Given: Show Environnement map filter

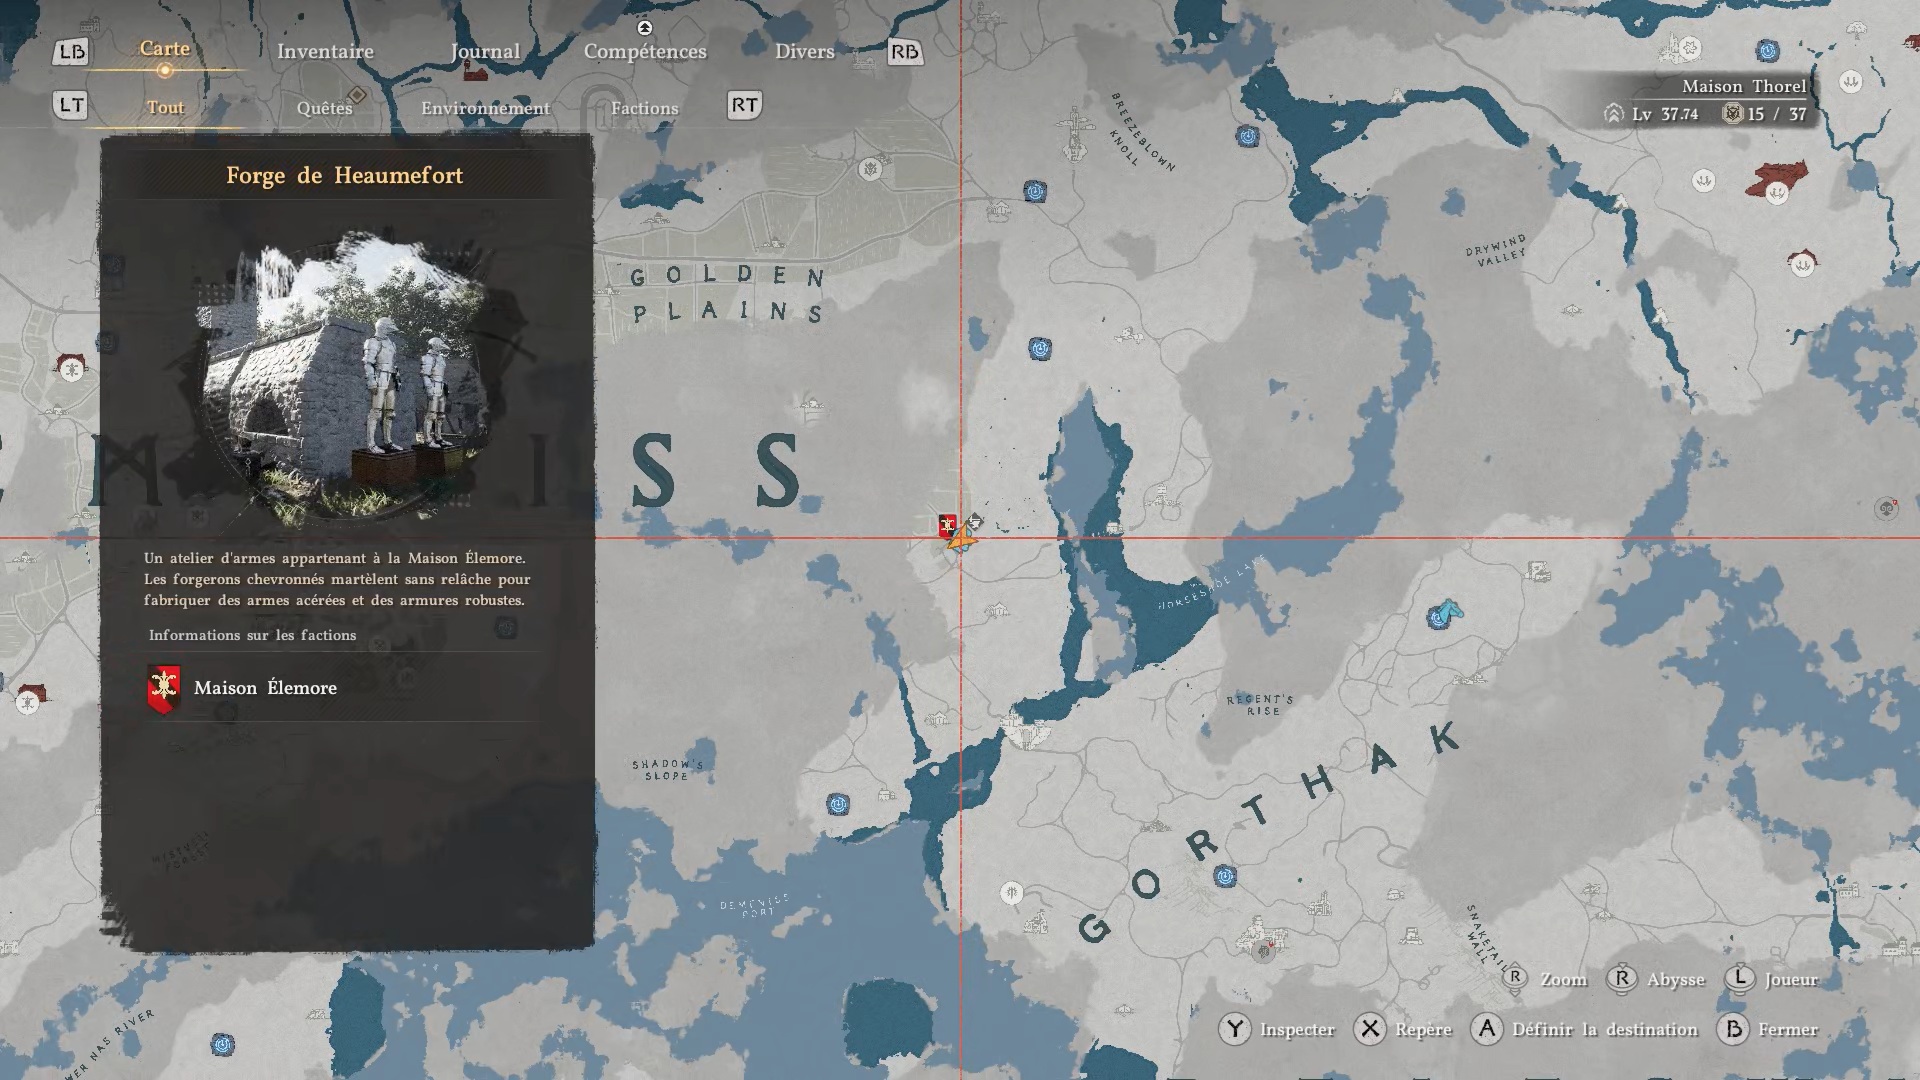Looking at the screenshot, I should (x=485, y=108).
